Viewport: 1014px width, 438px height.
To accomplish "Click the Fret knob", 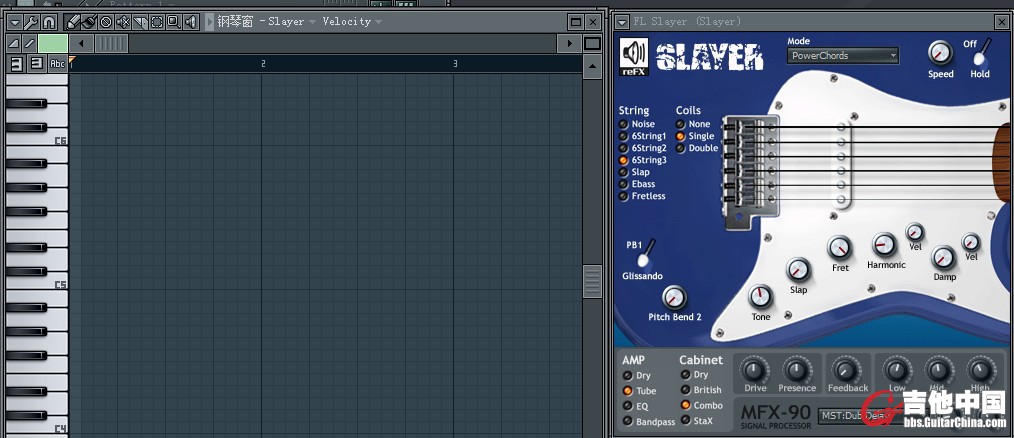I will coord(839,248).
